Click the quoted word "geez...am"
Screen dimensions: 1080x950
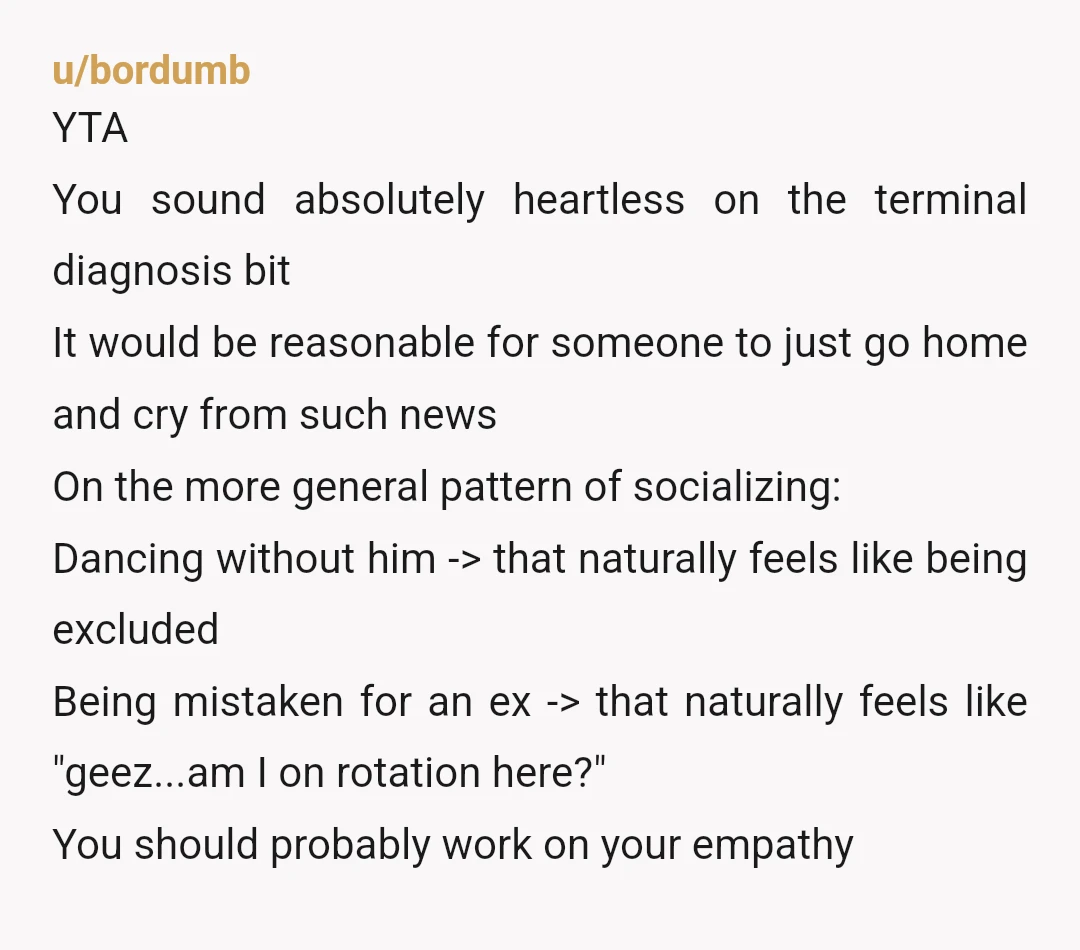pyautogui.click(x=149, y=773)
